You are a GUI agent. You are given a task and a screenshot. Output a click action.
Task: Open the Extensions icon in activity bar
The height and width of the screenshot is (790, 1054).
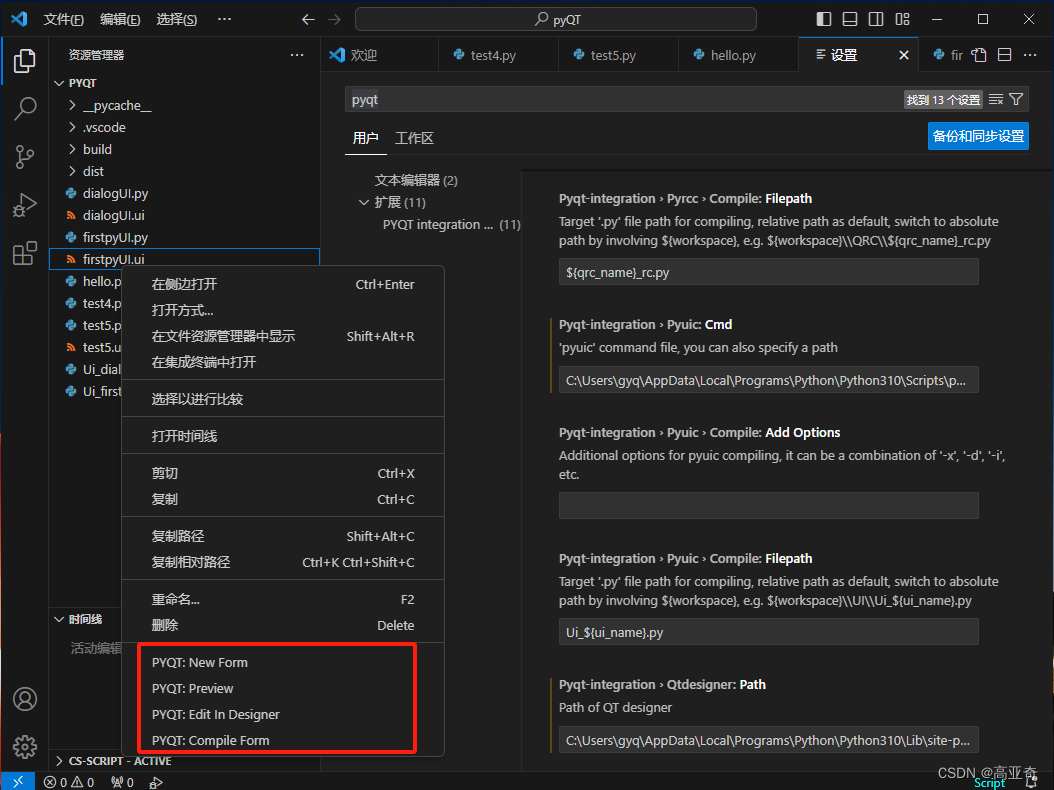click(25, 253)
